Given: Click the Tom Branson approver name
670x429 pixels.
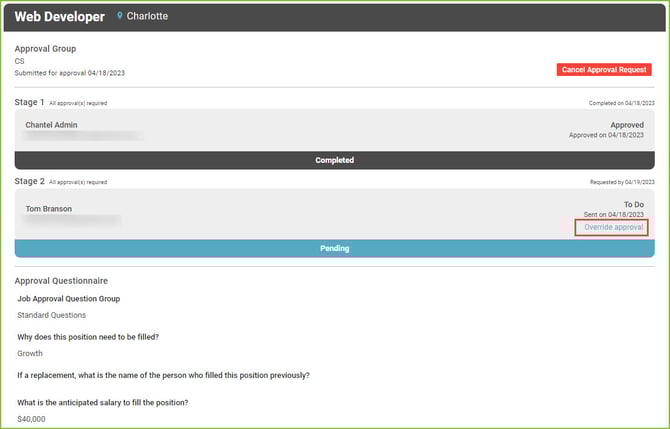Looking at the screenshot, I should [49, 209].
